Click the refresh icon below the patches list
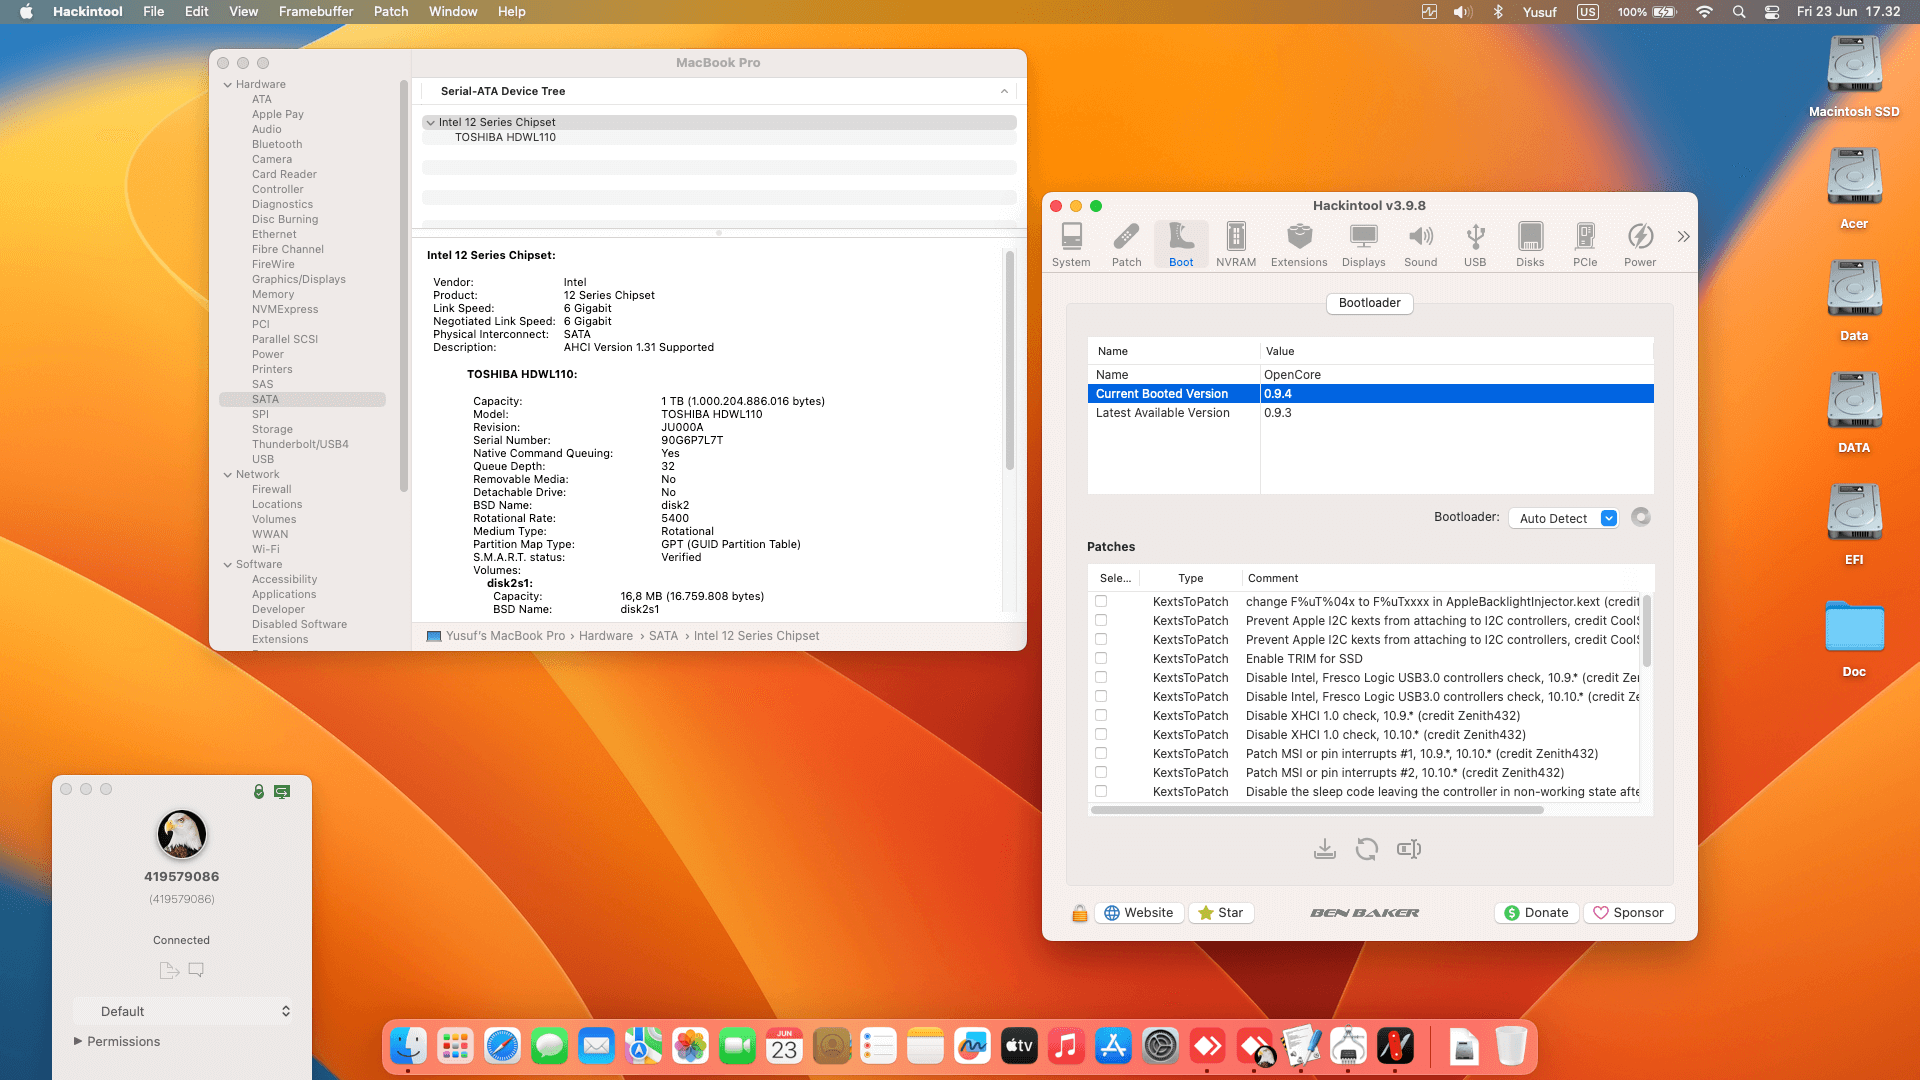Image resolution: width=1920 pixels, height=1080 pixels. pyautogui.click(x=1367, y=849)
